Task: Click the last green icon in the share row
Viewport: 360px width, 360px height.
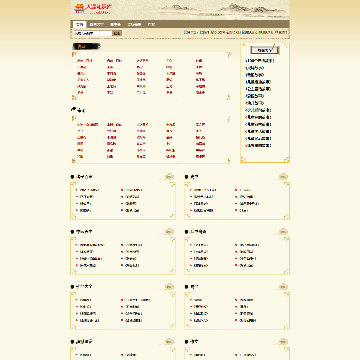Action: (x=277, y=32)
